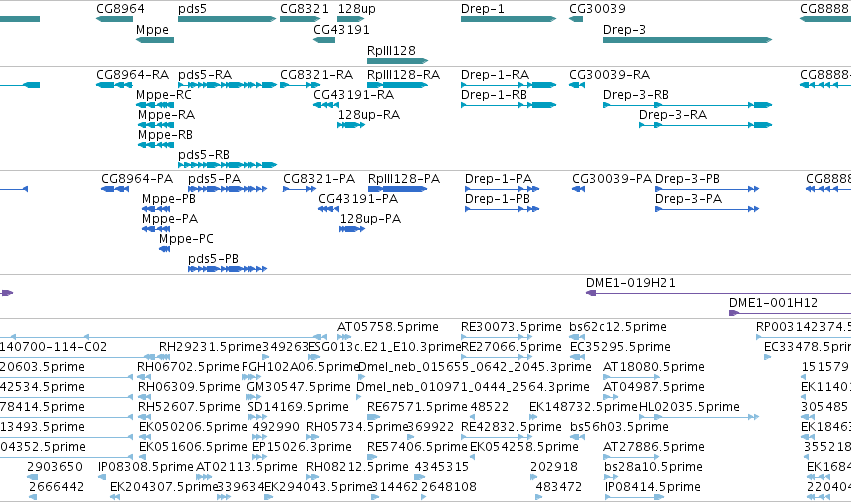Select the Mppe-PB protein label

point(169,199)
